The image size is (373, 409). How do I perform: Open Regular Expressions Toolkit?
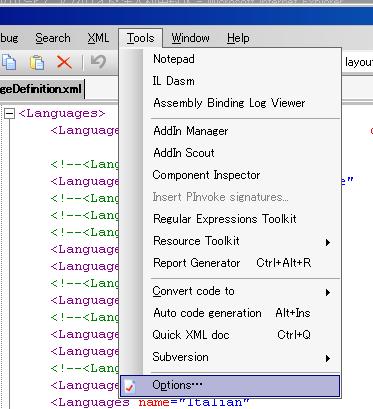click(x=230, y=219)
